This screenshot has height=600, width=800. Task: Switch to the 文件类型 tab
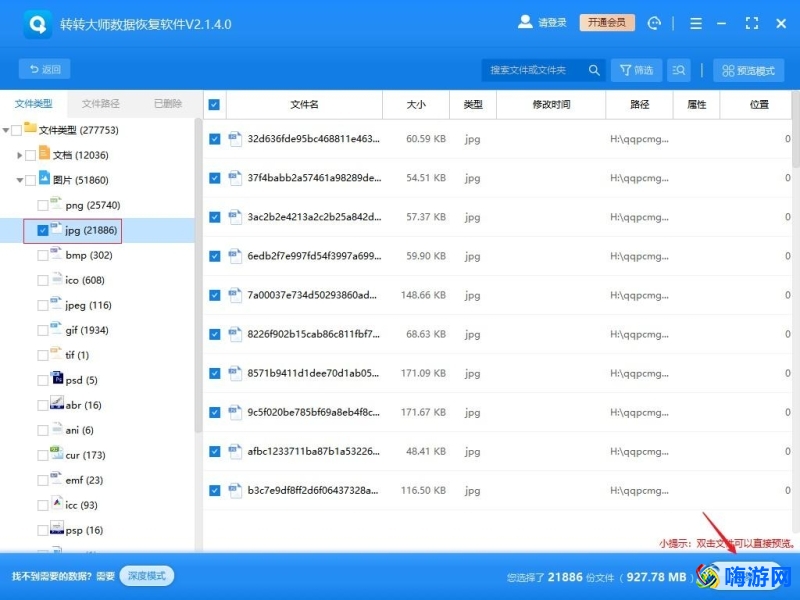tap(33, 104)
